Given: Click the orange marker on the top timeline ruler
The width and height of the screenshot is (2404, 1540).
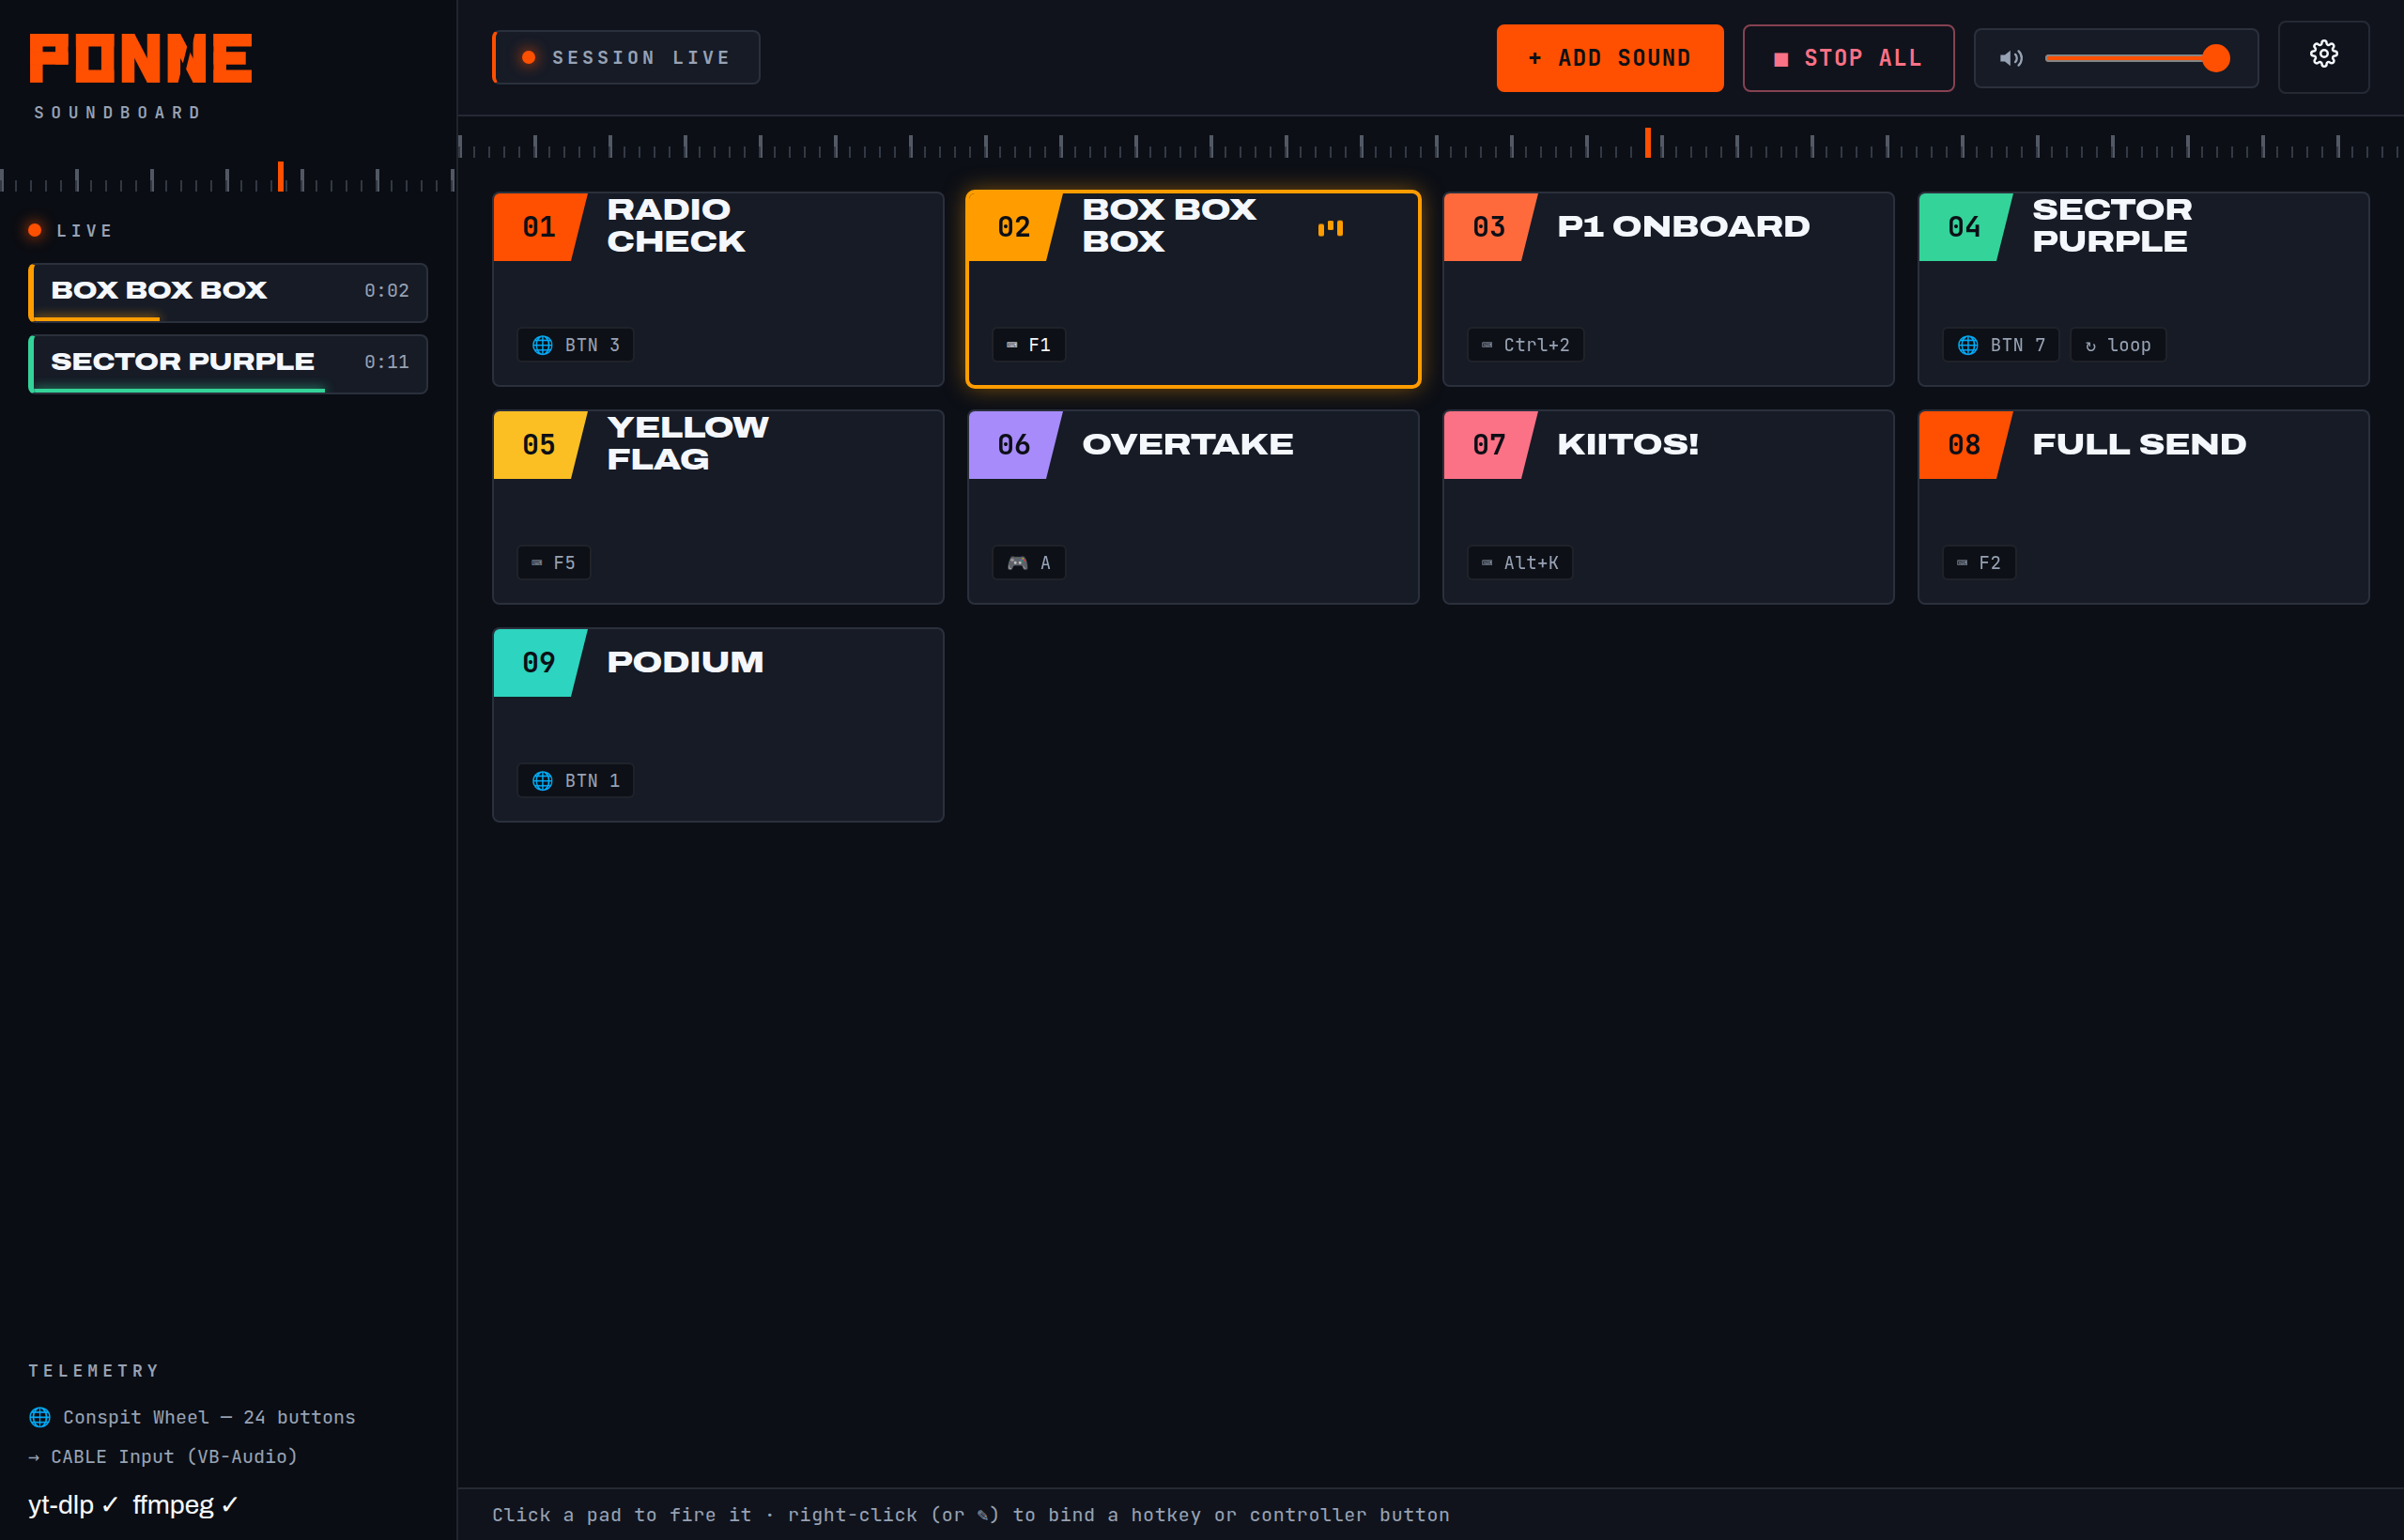Looking at the screenshot, I should (1648, 142).
